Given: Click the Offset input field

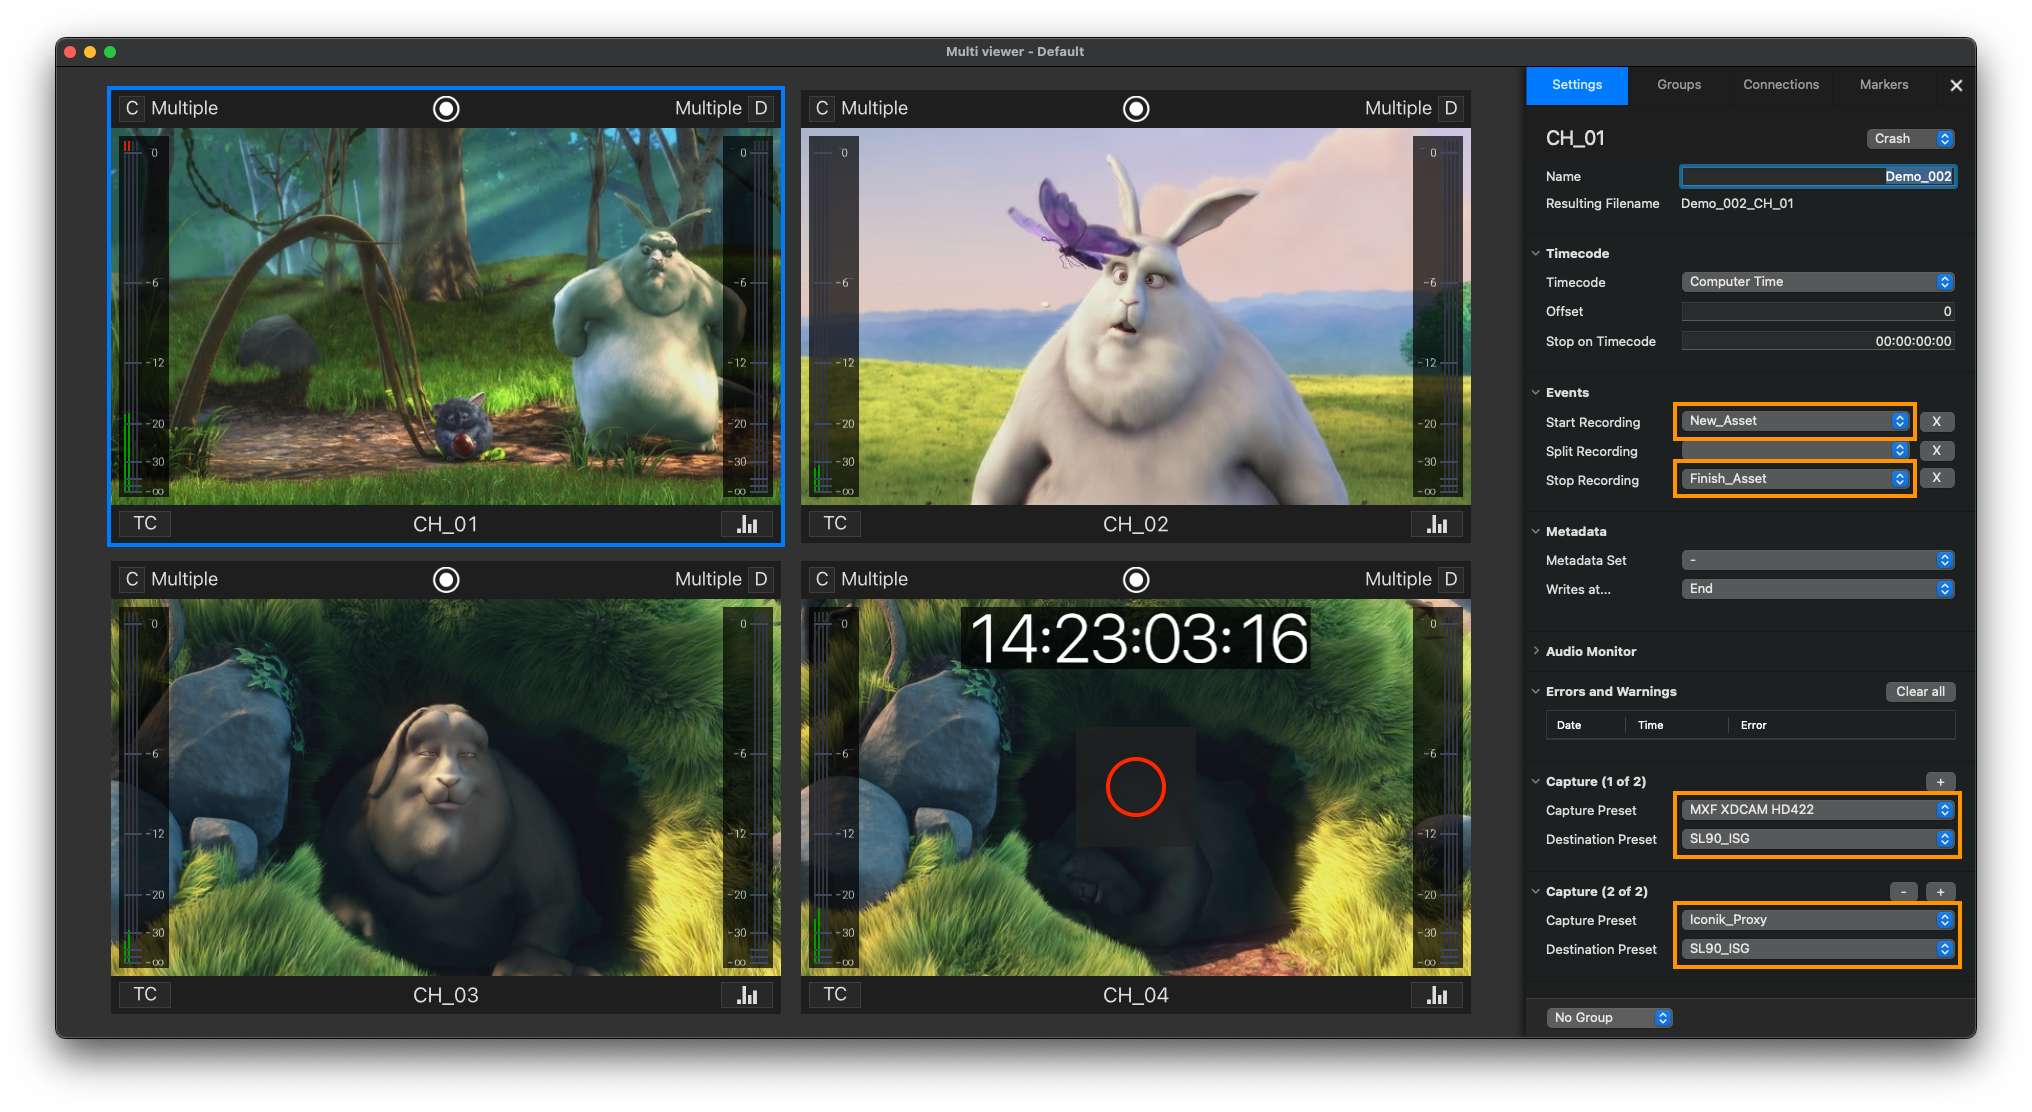Looking at the screenshot, I should click(x=1818, y=312).
